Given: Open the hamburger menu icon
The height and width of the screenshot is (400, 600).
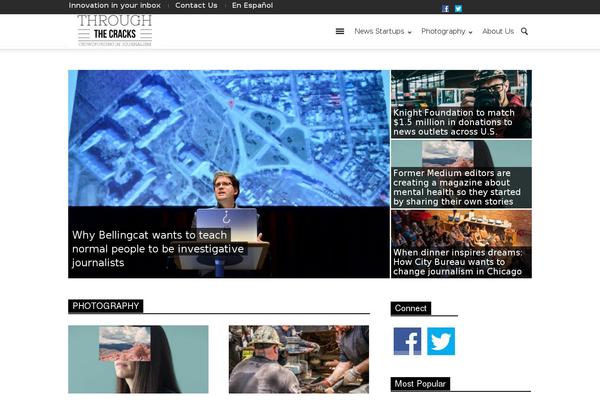Looking at the screenshot, I should point(339,31).
